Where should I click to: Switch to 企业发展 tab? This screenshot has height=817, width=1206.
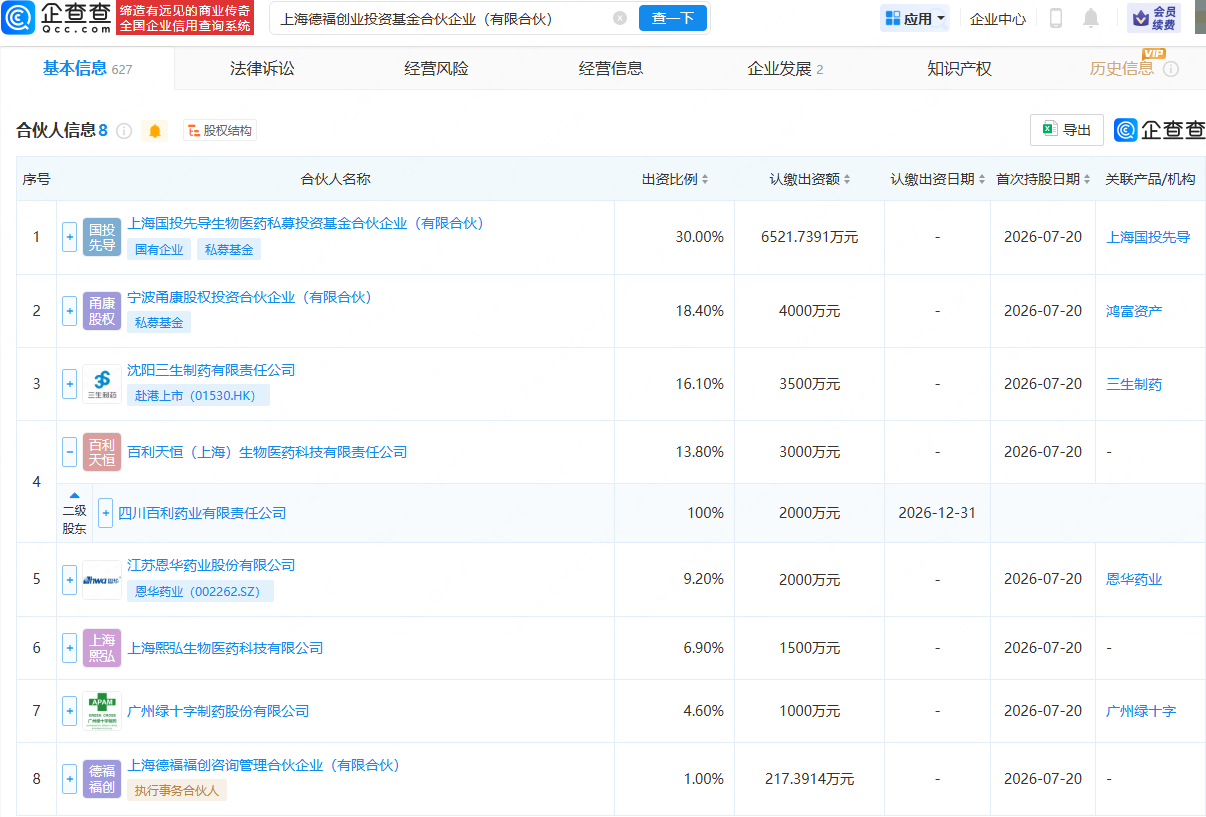[785, 69]
